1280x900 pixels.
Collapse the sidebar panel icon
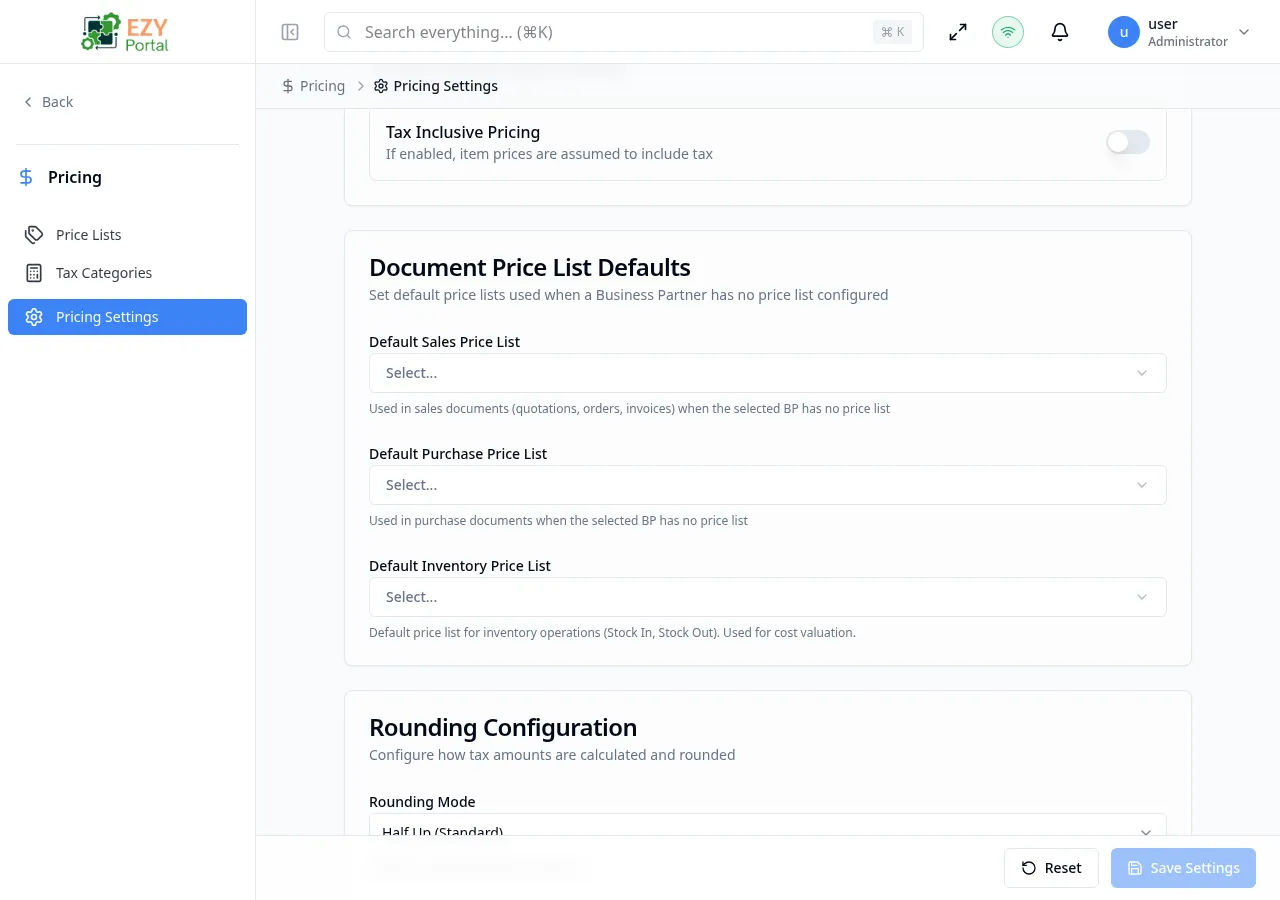pos(290,32)
